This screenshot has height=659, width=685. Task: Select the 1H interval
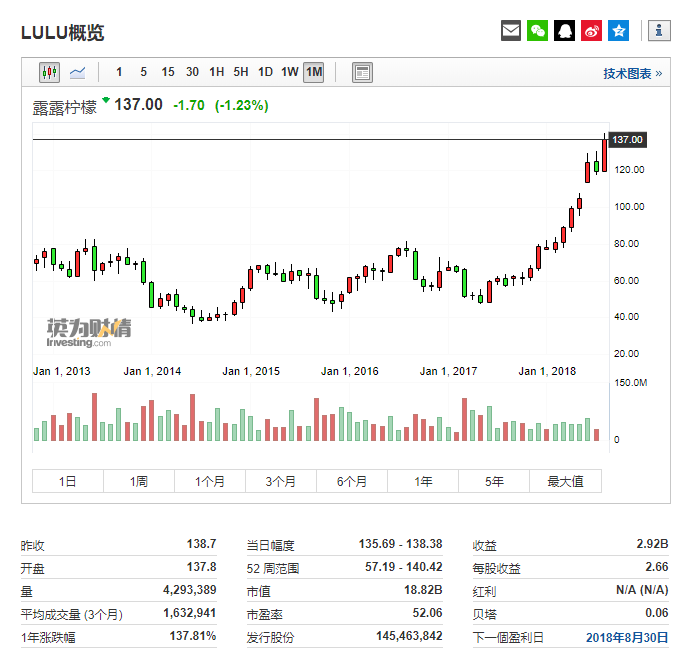pos(216,72)
